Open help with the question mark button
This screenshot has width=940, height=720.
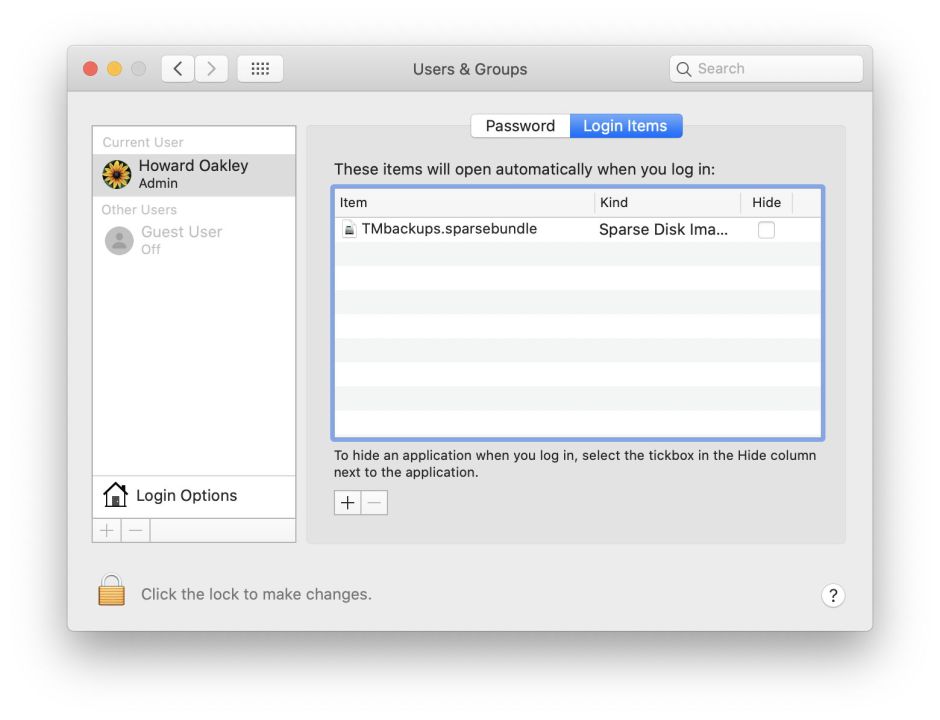[x=832, y=596]
